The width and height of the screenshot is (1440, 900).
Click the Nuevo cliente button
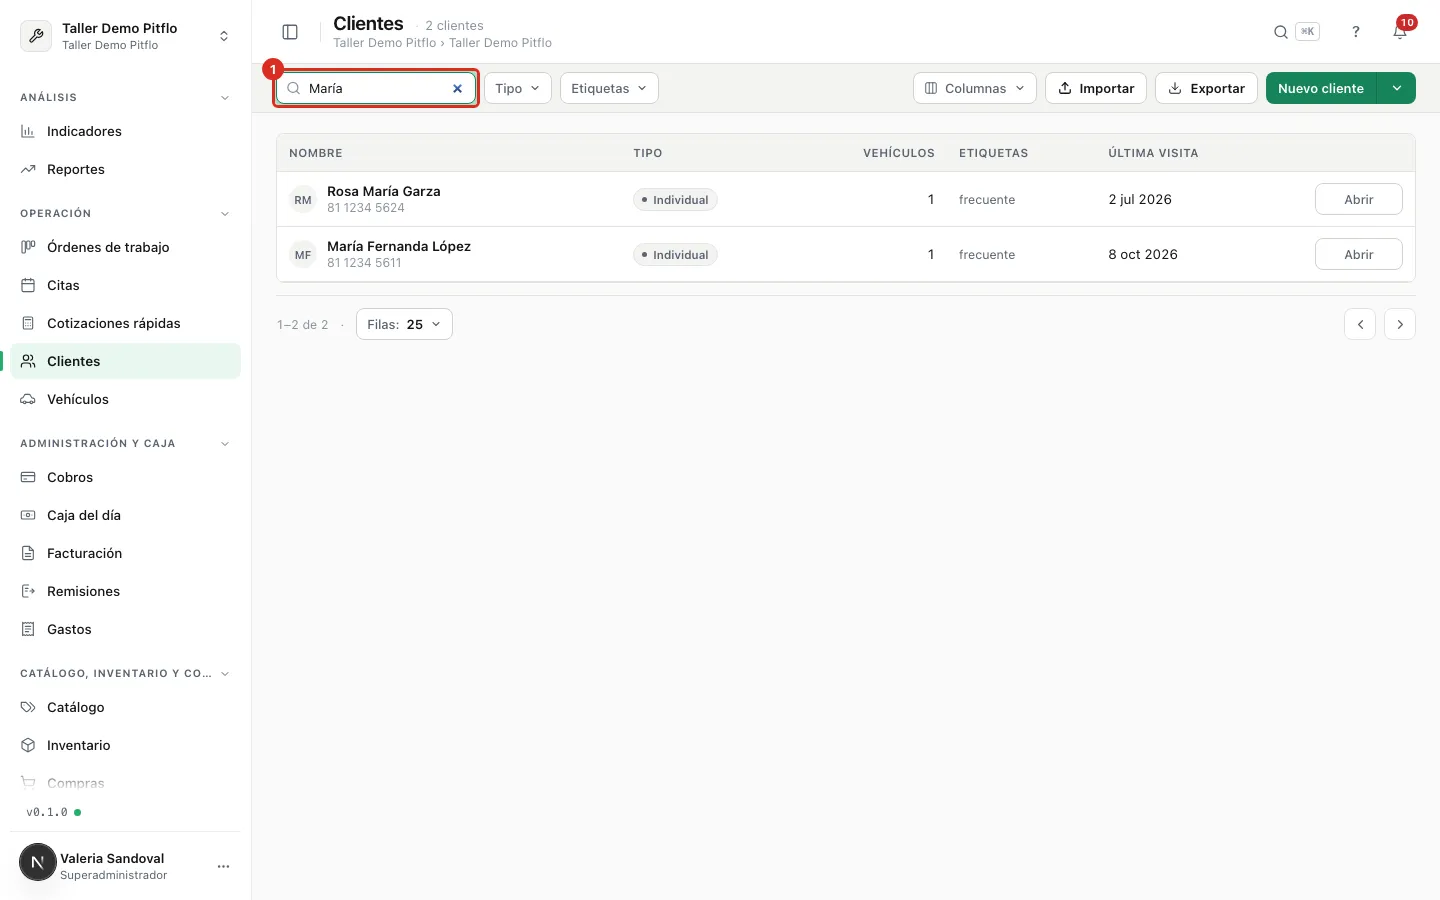tap(1321, 88)
